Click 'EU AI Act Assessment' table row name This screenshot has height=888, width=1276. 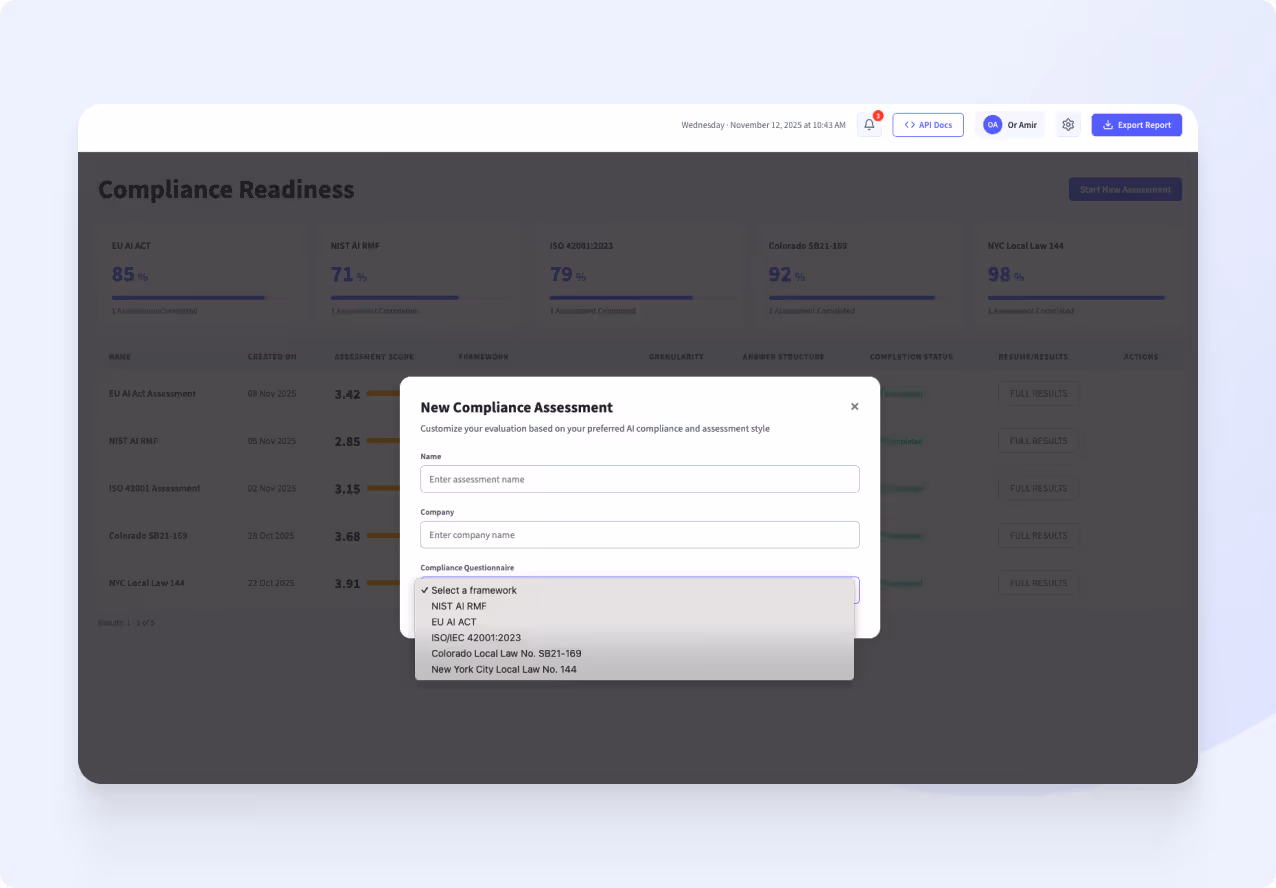(152, 394)
